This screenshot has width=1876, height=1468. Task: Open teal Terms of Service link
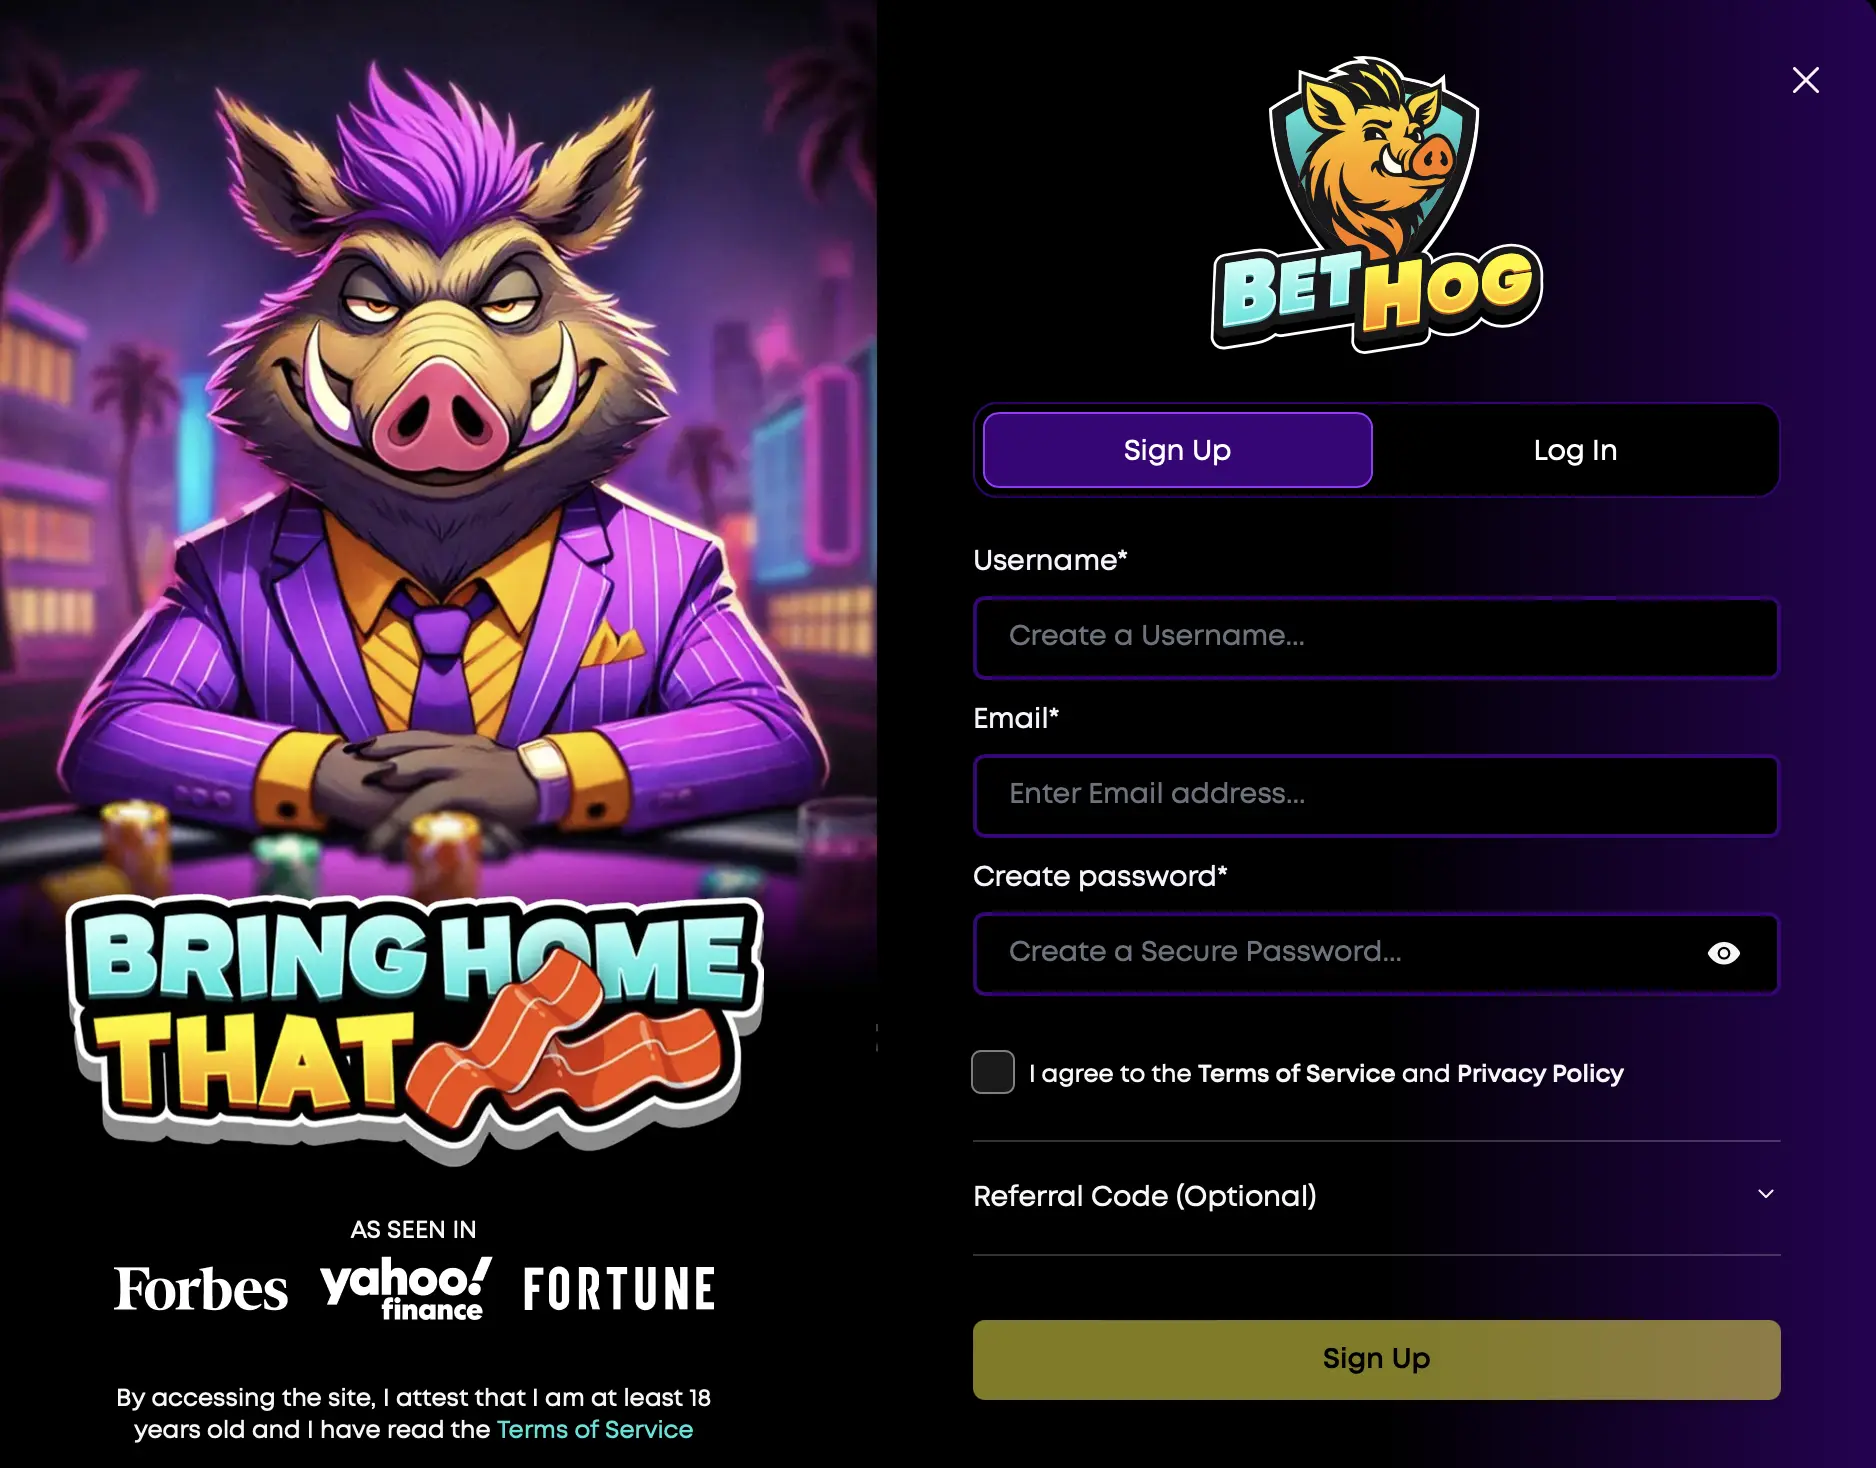pyautogui.click(x=595, y=1429)
